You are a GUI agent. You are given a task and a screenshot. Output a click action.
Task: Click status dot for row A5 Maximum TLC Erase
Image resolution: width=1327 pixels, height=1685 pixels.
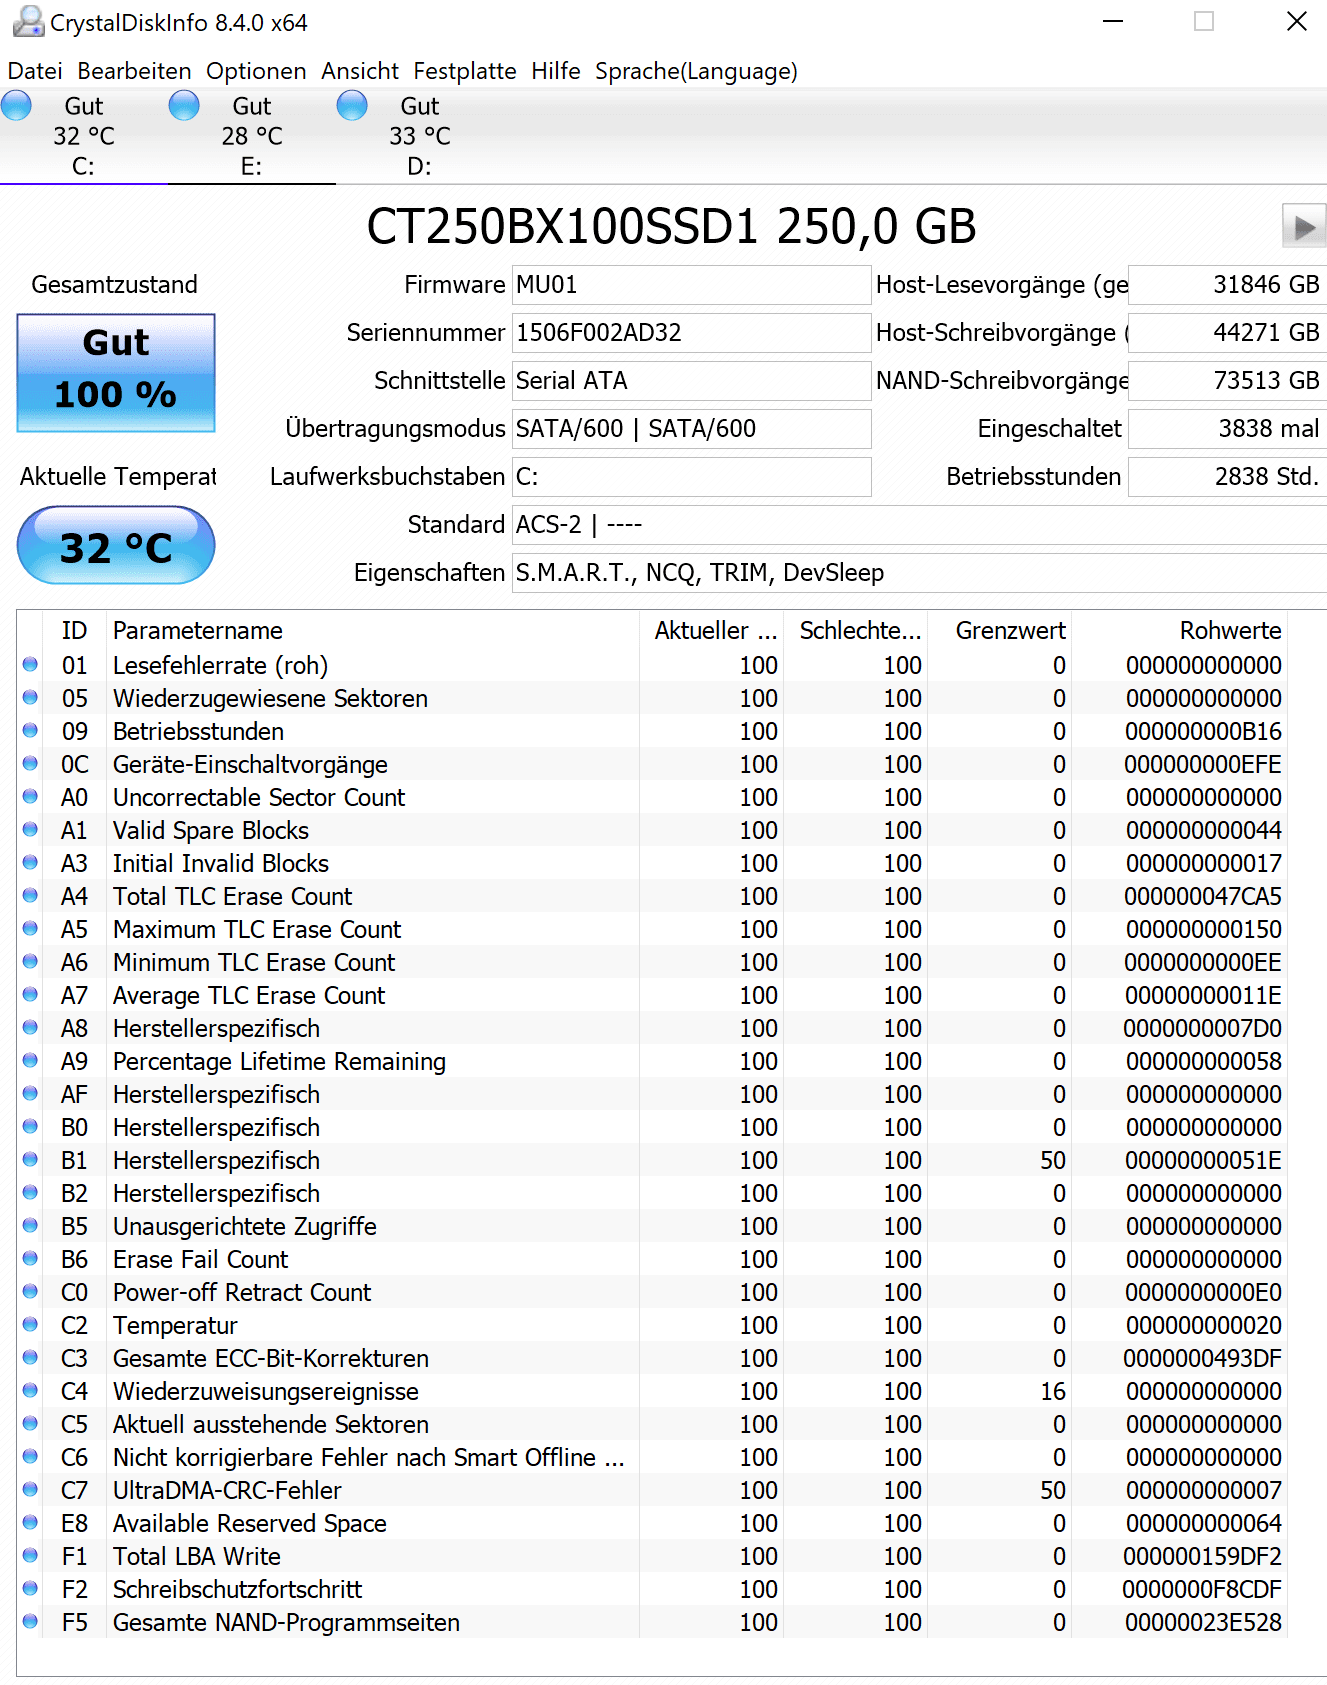[30, 928]
